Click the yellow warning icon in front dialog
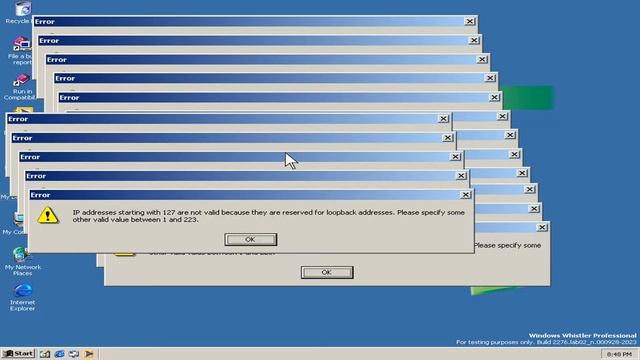Image resolution: width=640 pixels, height=360 pixels. pyautogui.click(x=48, y=216)
